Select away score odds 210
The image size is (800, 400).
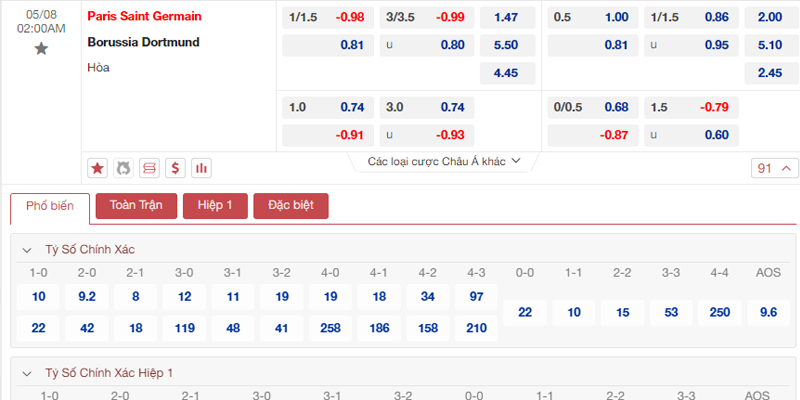[x=476, y=329]
